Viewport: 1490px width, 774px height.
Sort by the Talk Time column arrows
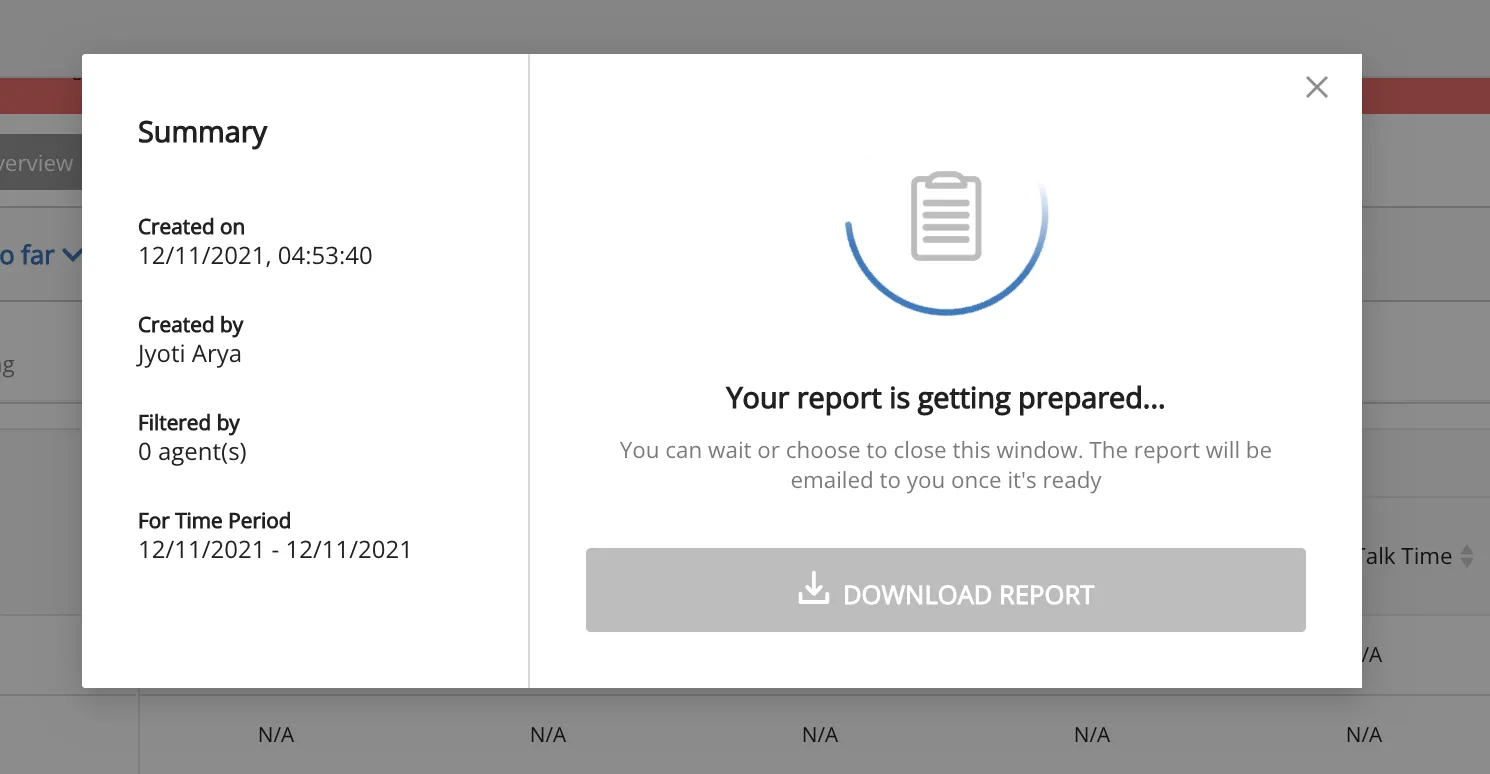(x=1467, y=557)
